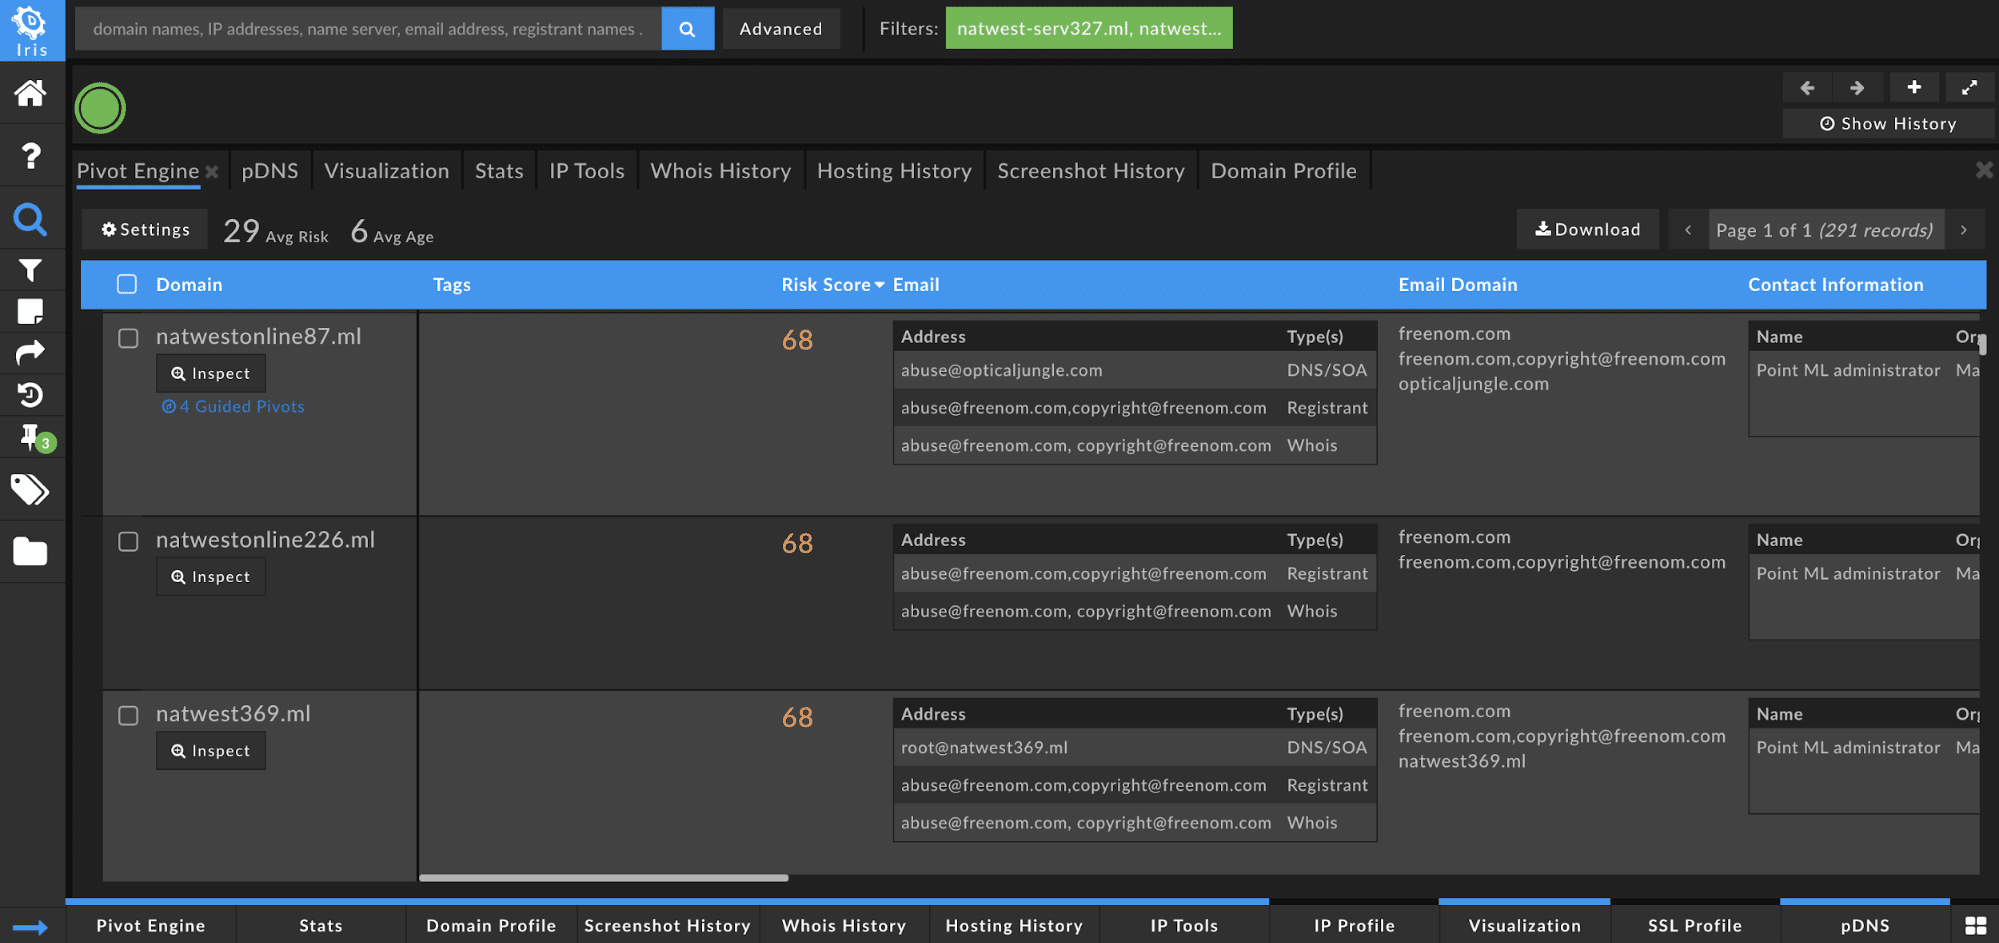Add a new search with the plus button
1999x943 pixels.
click(1914, 88)
